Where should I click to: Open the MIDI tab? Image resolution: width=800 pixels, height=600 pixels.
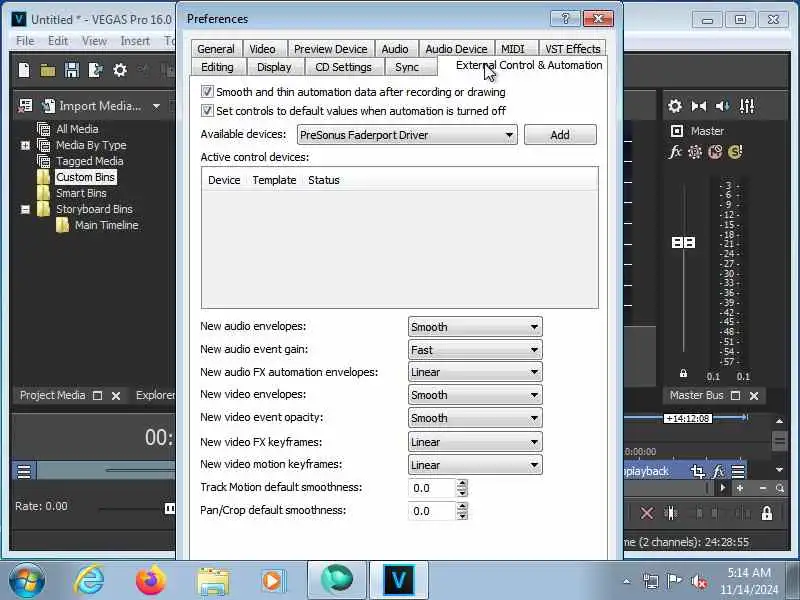[x=513, y=49]
